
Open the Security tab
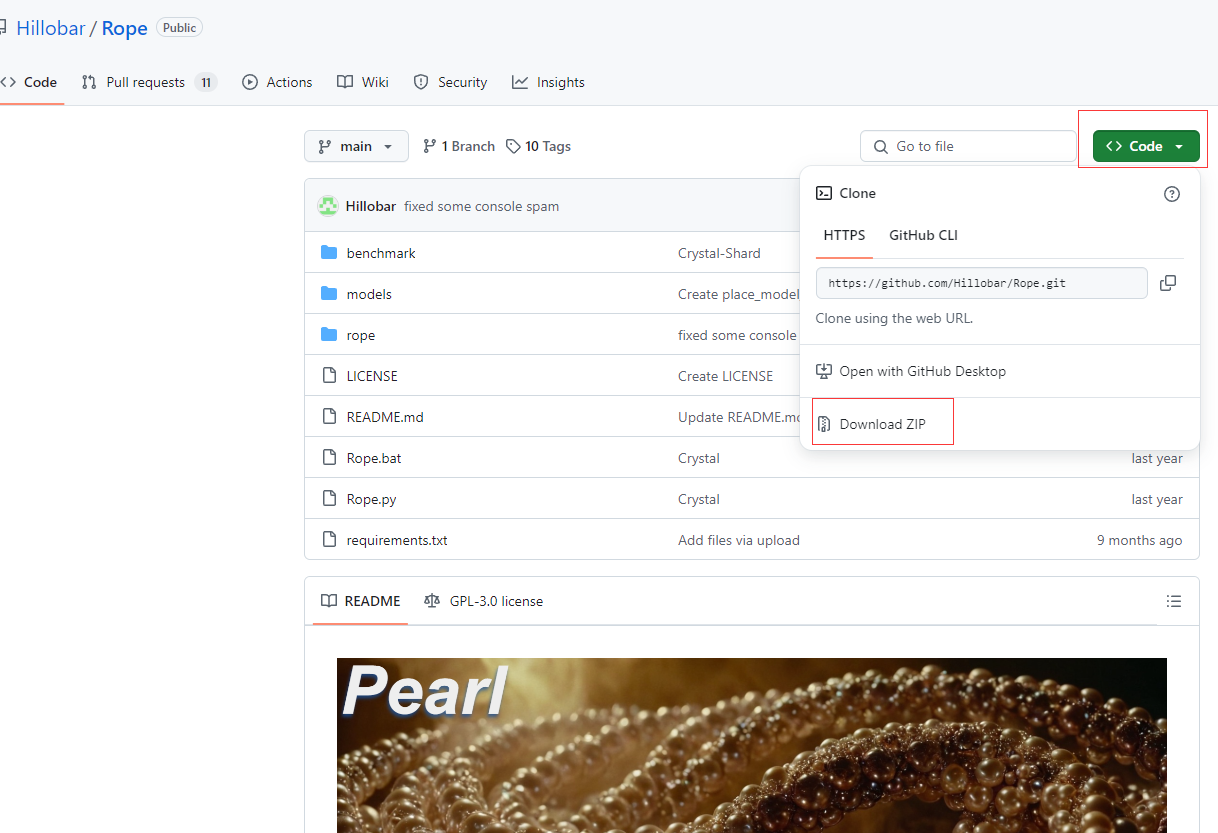coord(450,82)
